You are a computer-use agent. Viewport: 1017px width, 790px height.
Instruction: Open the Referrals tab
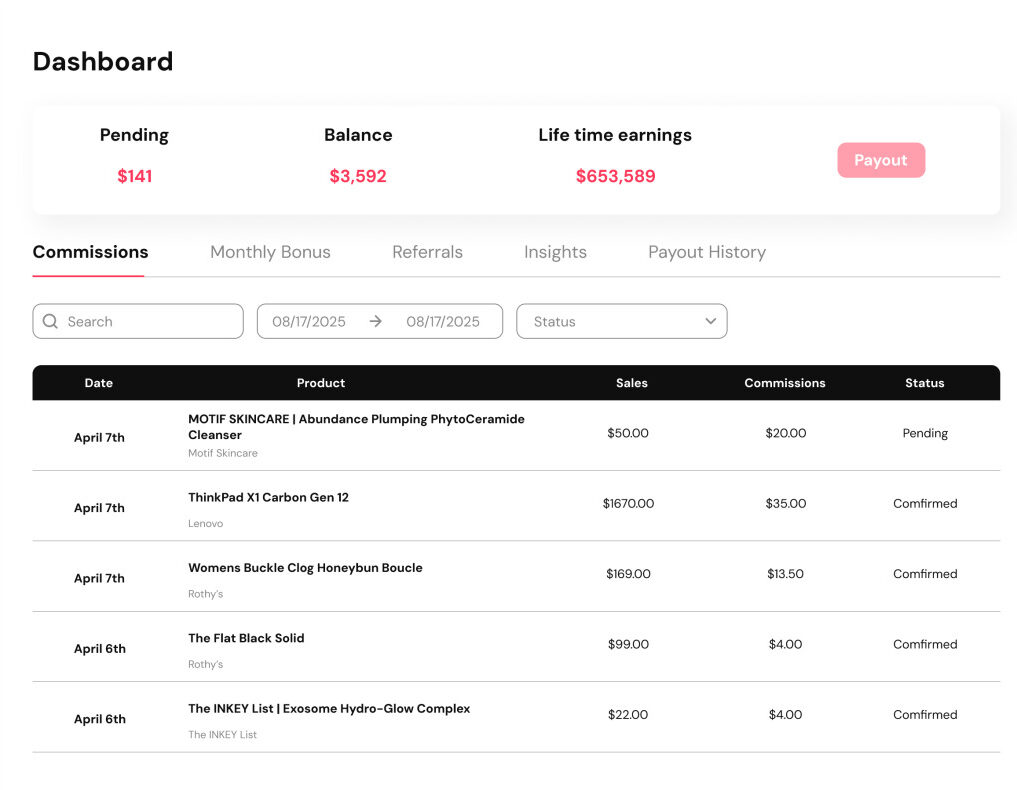[427, 252]
